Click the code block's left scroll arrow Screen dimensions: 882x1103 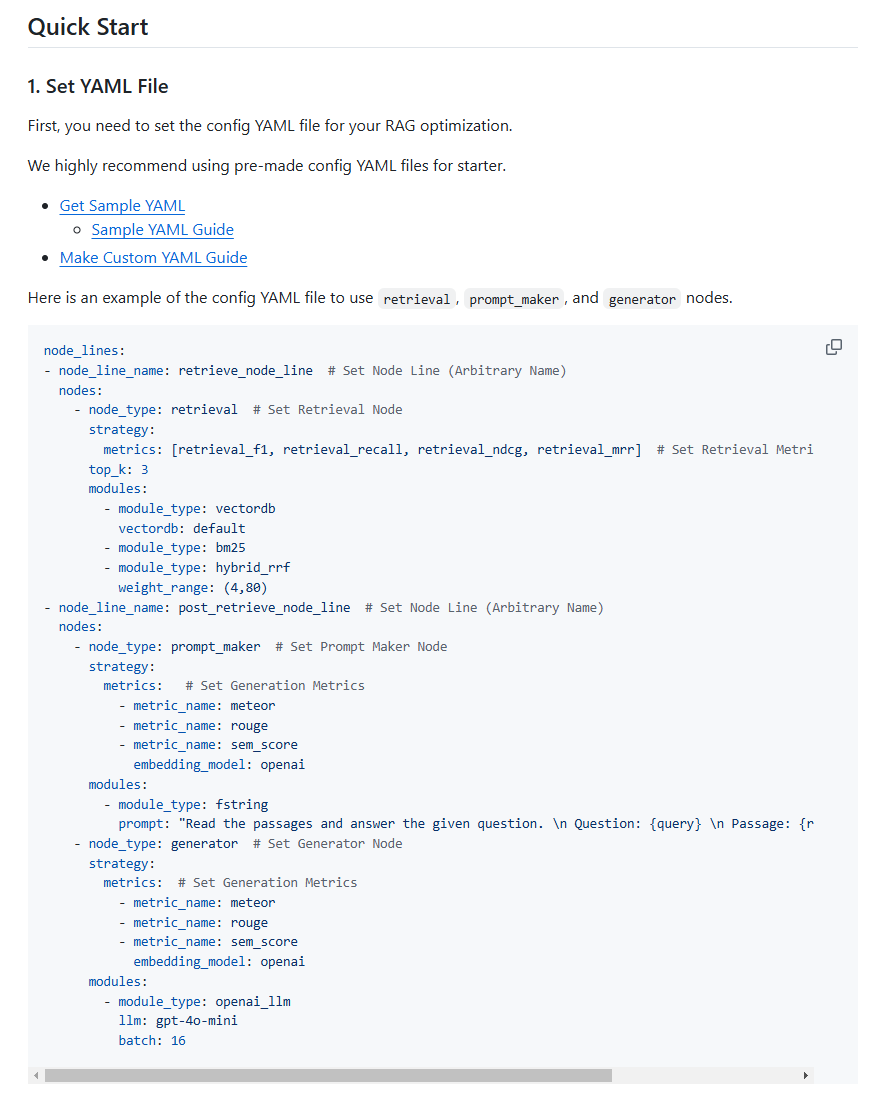tap(37, 1076)
